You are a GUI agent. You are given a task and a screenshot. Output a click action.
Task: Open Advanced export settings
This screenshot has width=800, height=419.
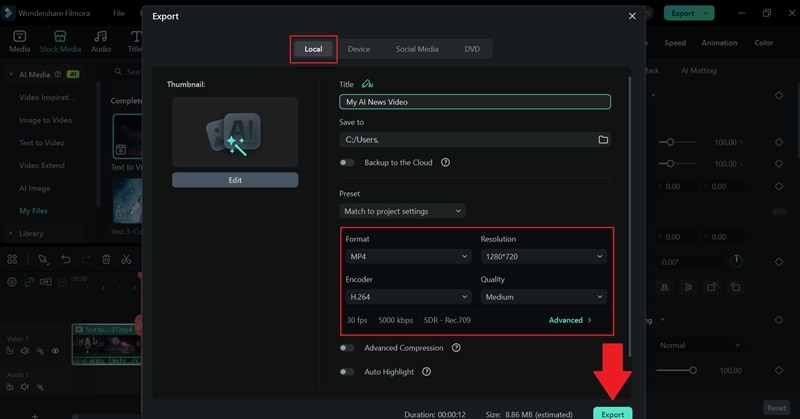tap(570, 320)
